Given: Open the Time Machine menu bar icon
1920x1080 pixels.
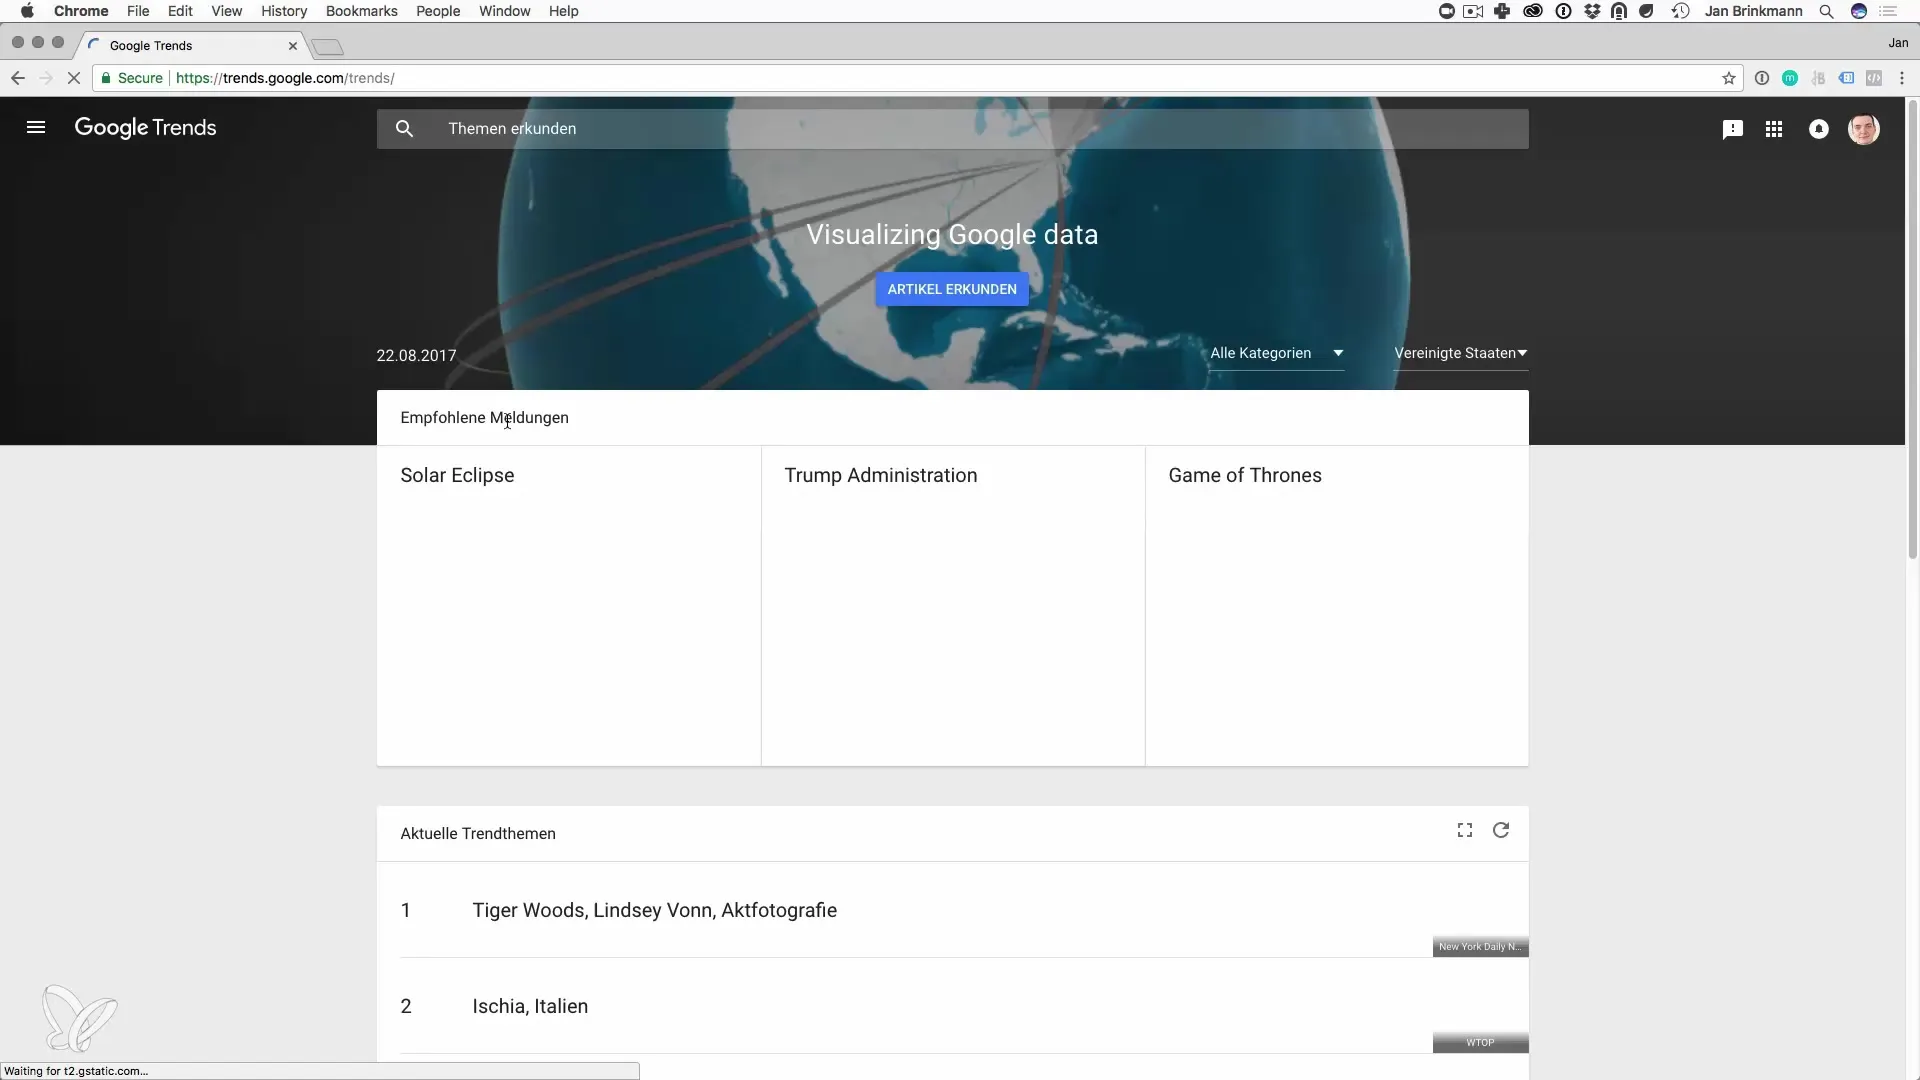Looking at the screenshot, I should (1680, 11).
